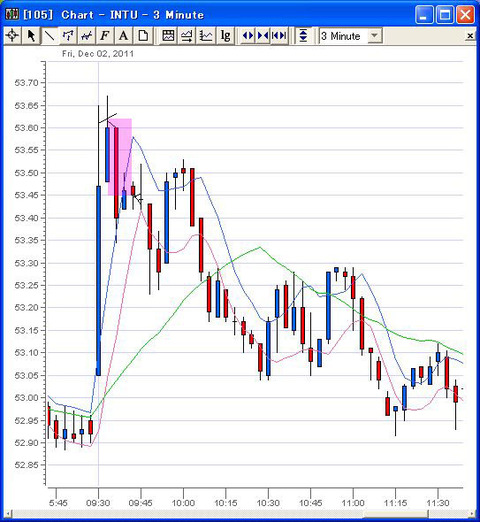Click the expand horizontally arrows icon
Viewport: 480px width, 522px height.
coord(248,35)
